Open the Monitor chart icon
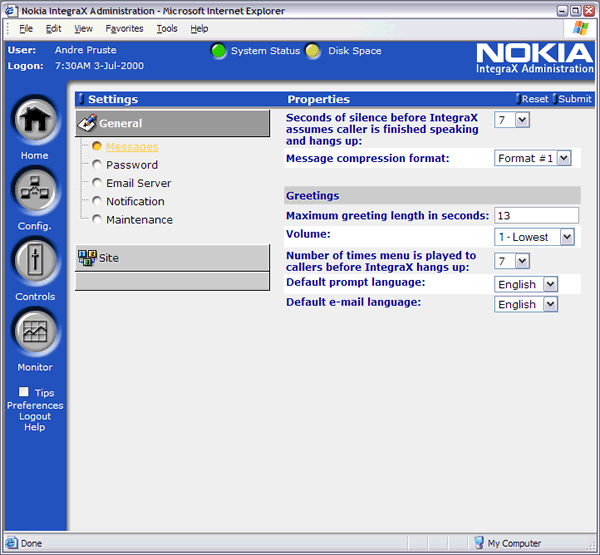 point(35,331)
